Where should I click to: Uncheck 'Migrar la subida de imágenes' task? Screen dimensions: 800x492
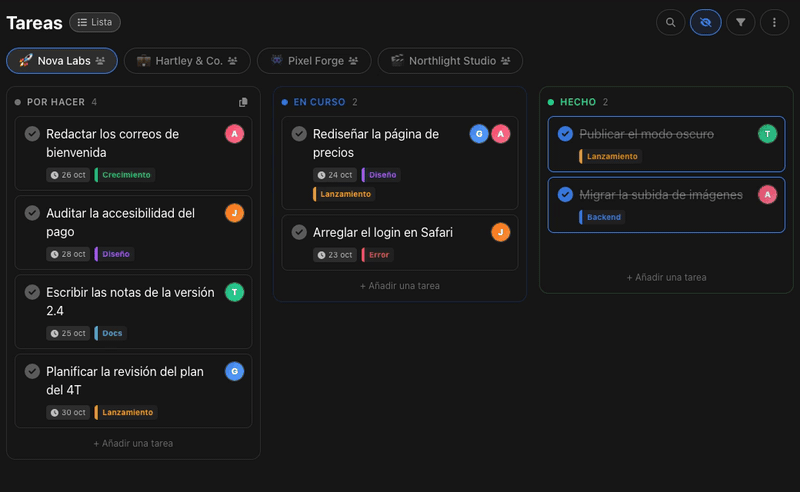[x=565, y=194]
